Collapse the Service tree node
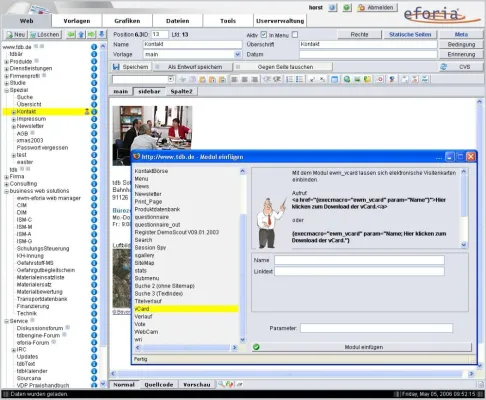The image size is (486, 400). point(6,321)
